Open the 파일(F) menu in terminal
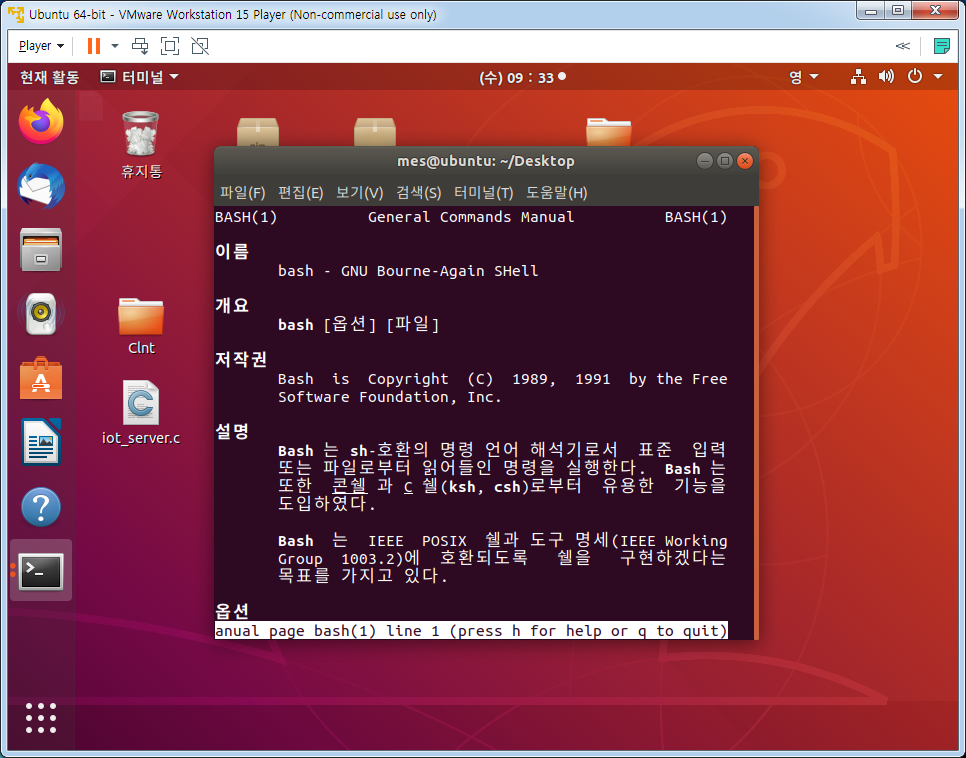This screenshot has height=758, width=966. tap(242, 193)
